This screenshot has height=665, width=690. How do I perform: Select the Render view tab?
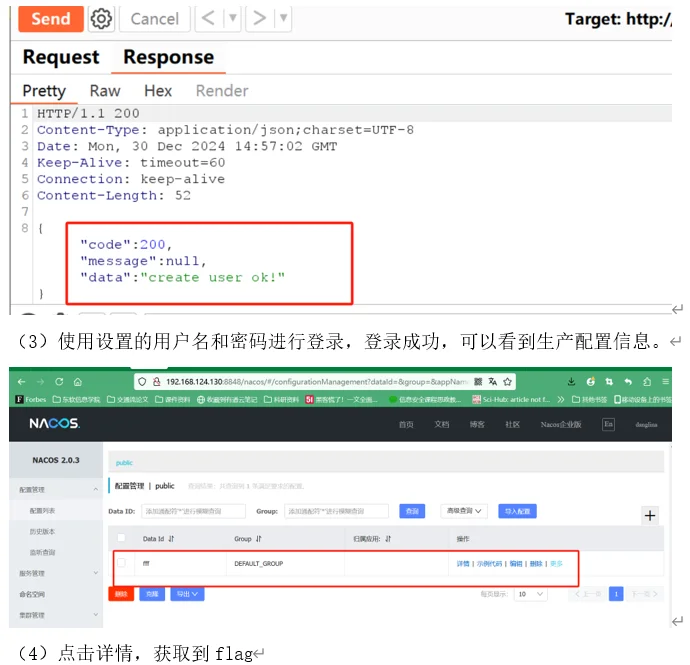click(222, 91)
